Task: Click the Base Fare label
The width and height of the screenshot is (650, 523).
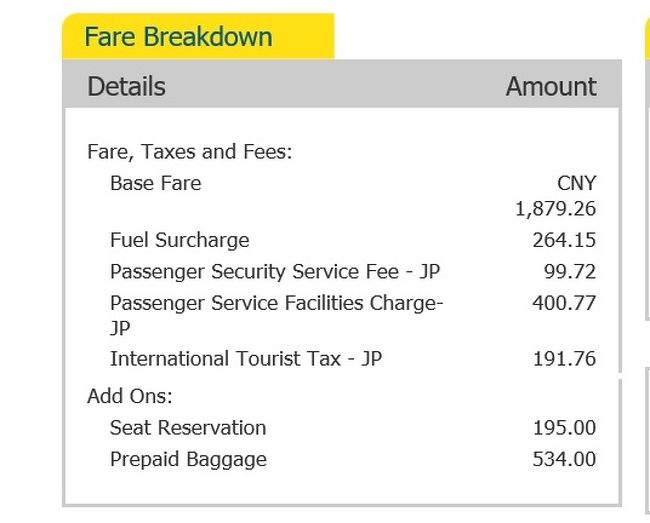Action: click(155, 183)
